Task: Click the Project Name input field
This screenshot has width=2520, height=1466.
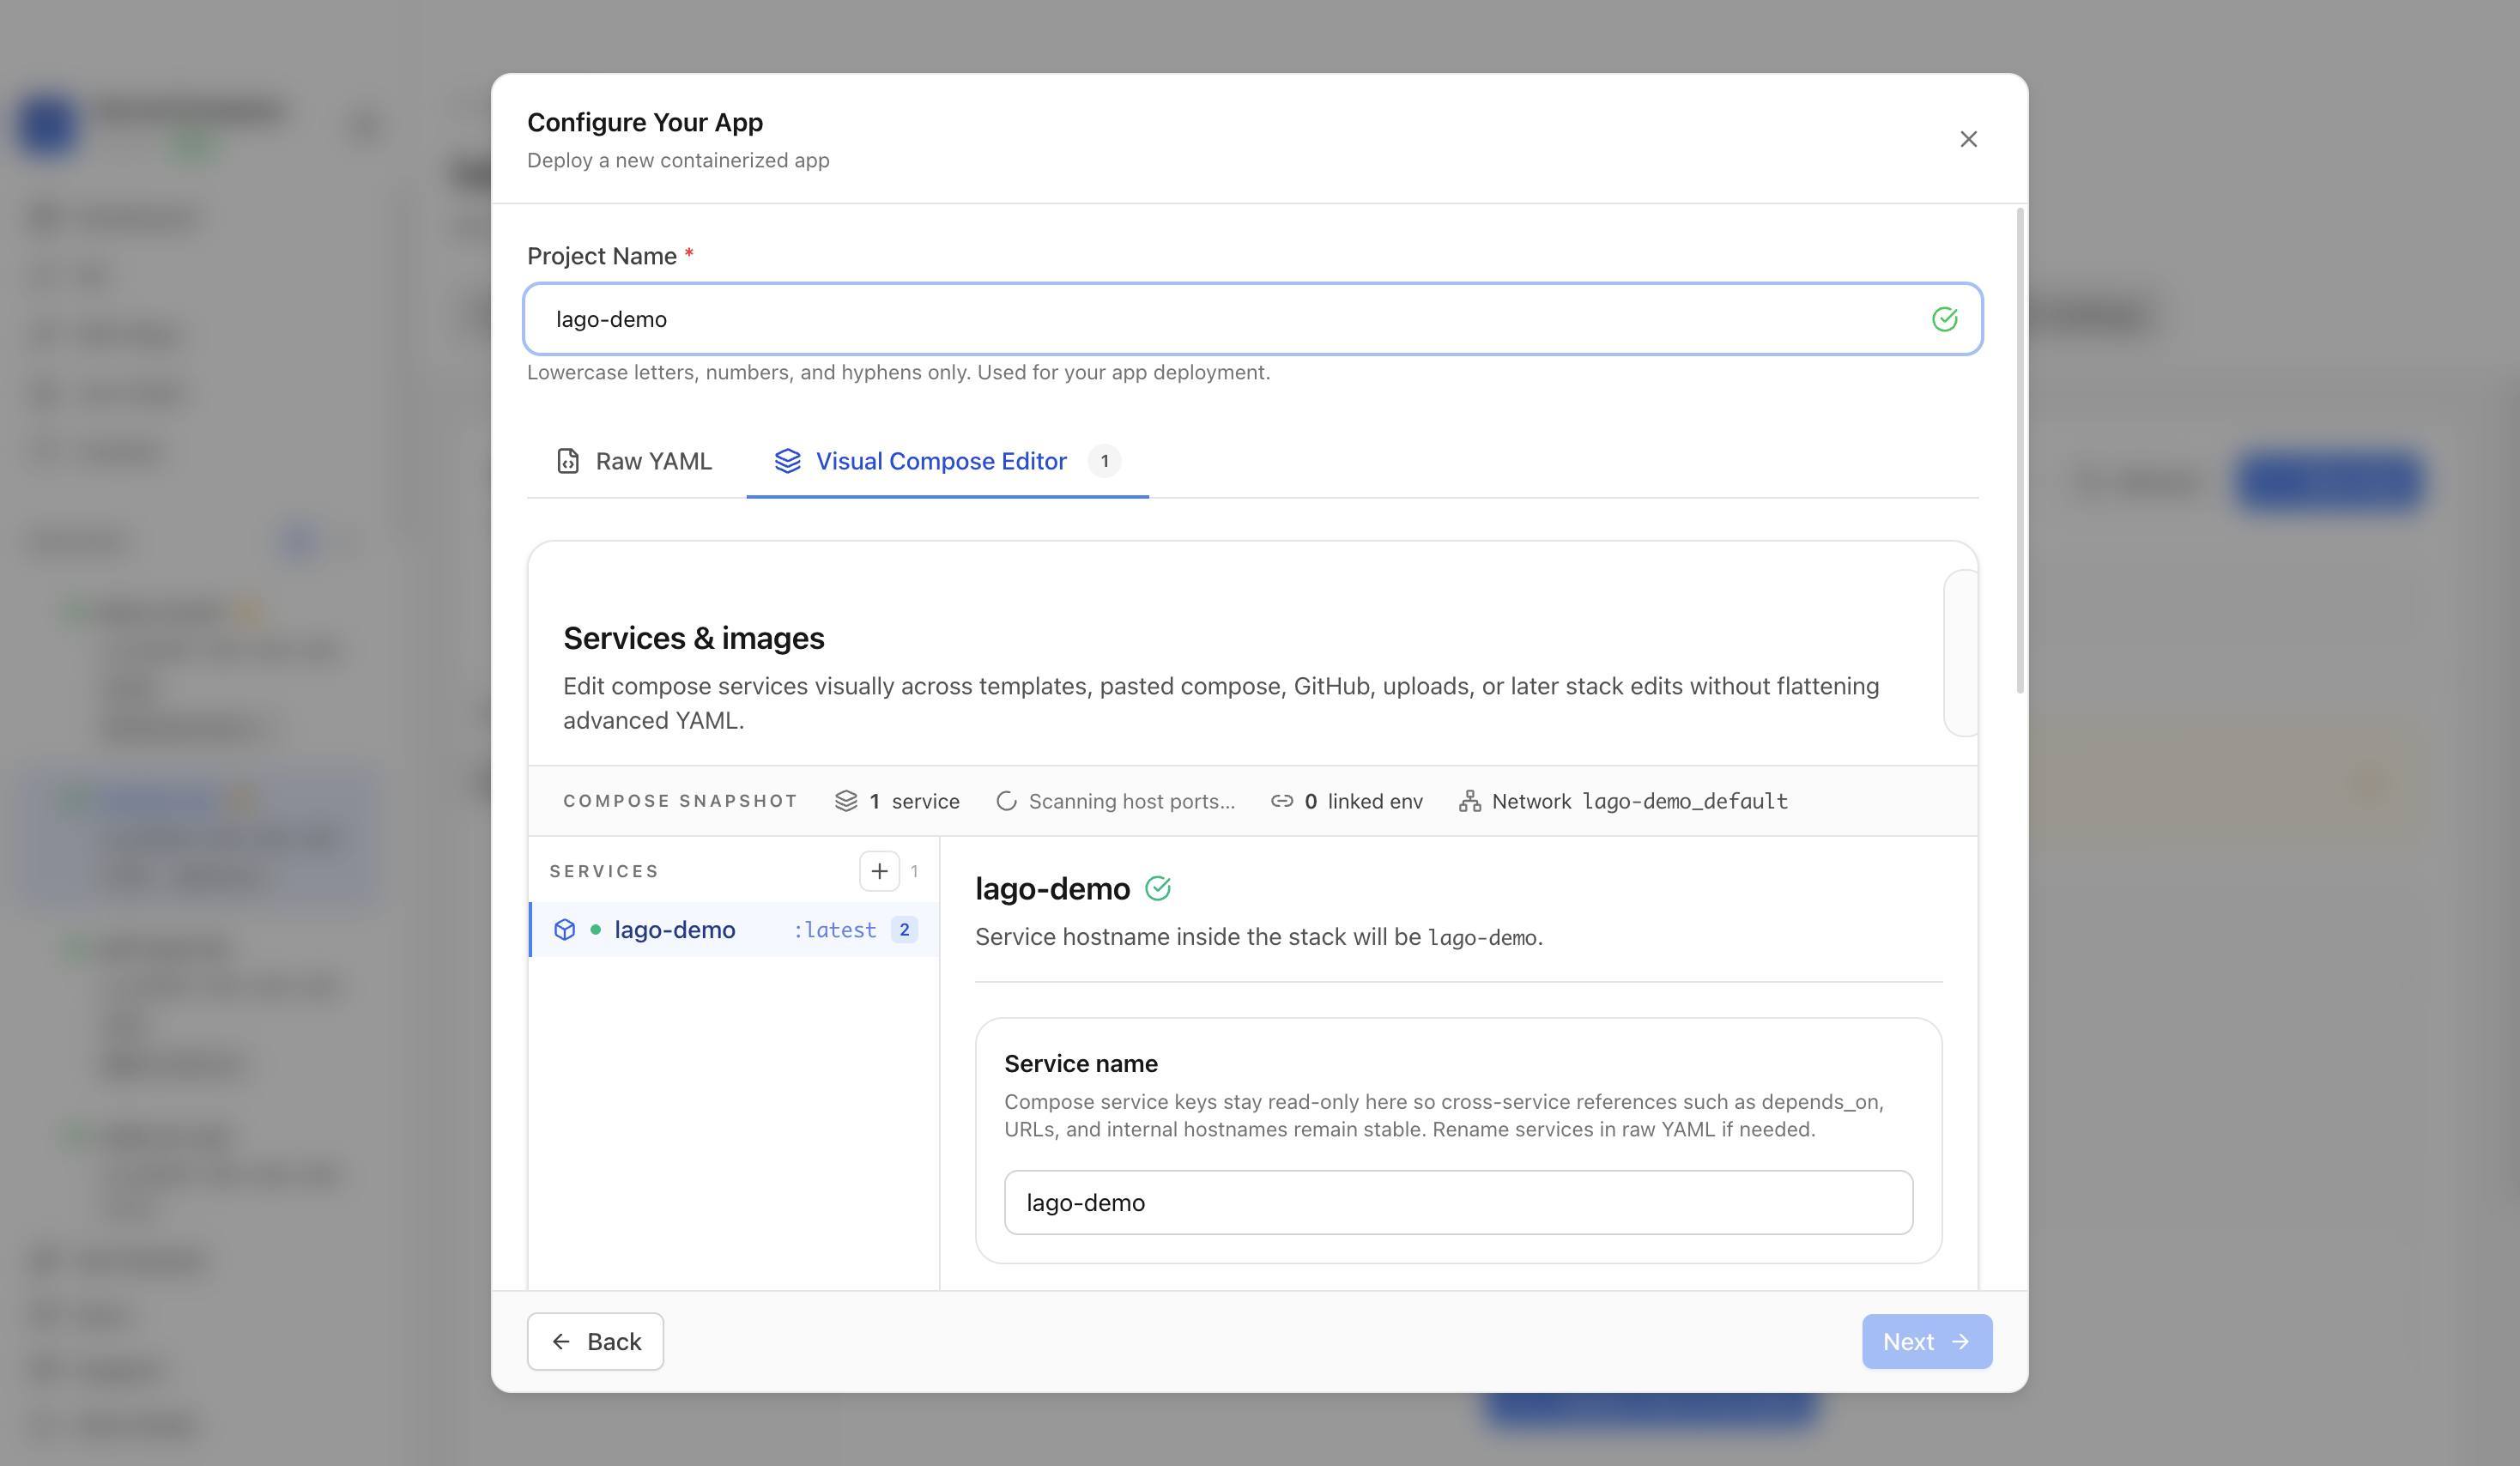Action: click(x=1252, y=319)
